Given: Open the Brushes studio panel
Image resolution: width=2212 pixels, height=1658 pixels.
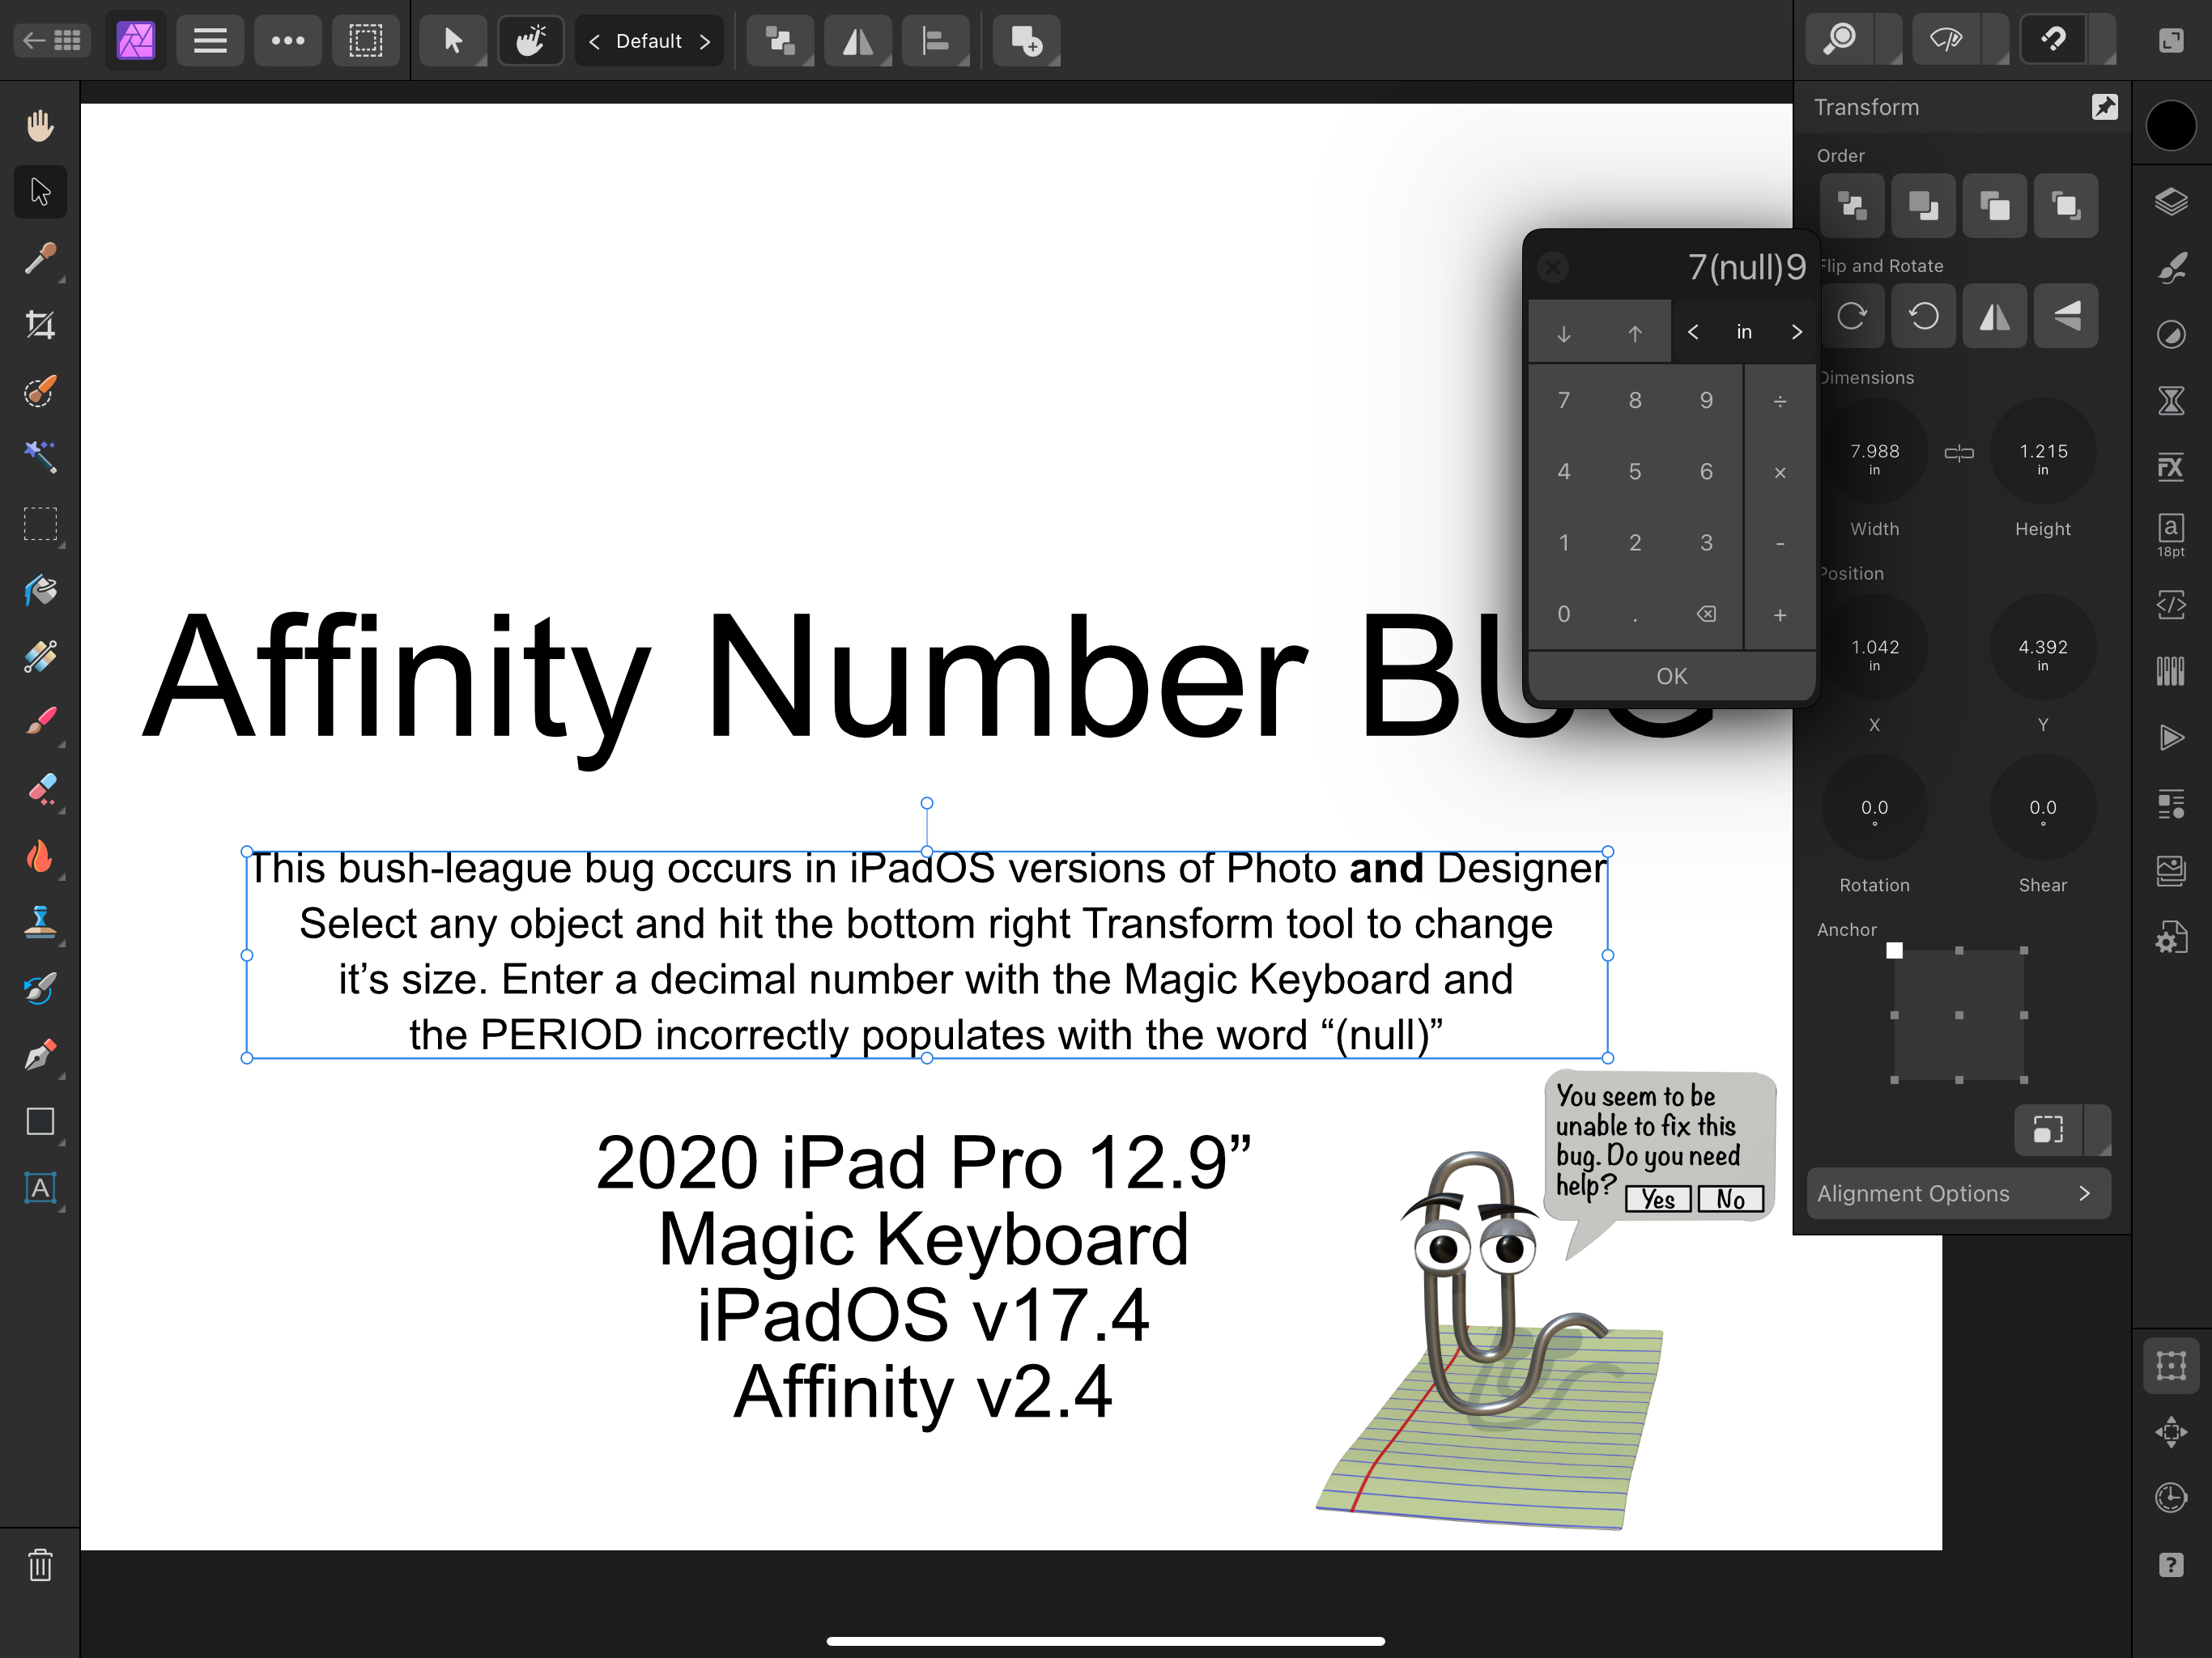Looking at the screenshot, I should (2171, 268).
